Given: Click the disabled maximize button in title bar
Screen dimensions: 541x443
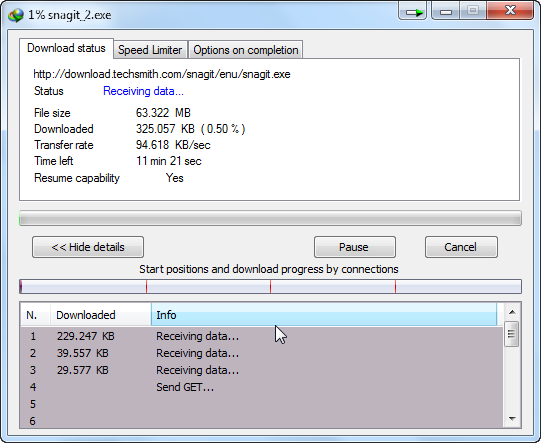Looking at the screenshot, I should 473,10.
